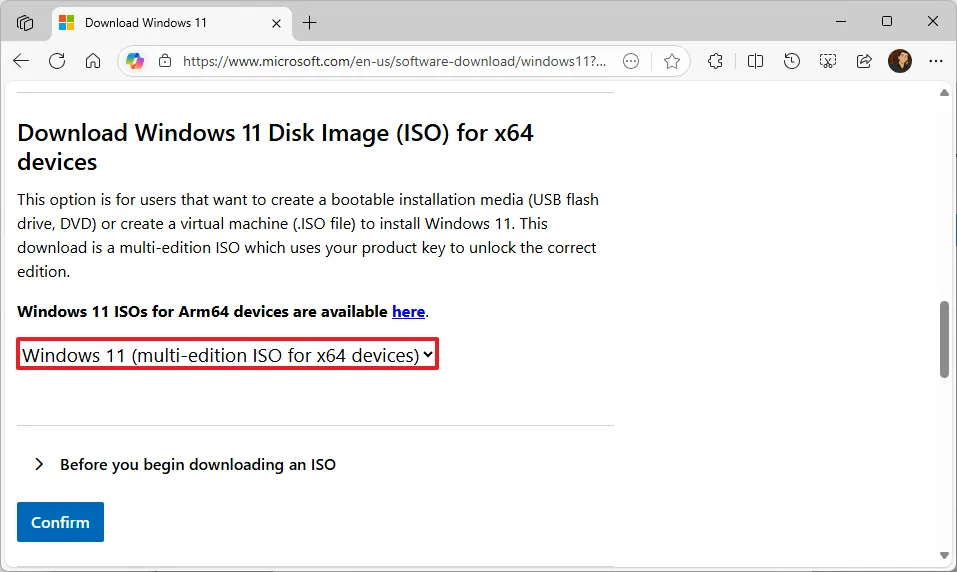The width and height of the screenshot is (957, 572).
Task: Add this page to favorites
Action: click(672, 61)
